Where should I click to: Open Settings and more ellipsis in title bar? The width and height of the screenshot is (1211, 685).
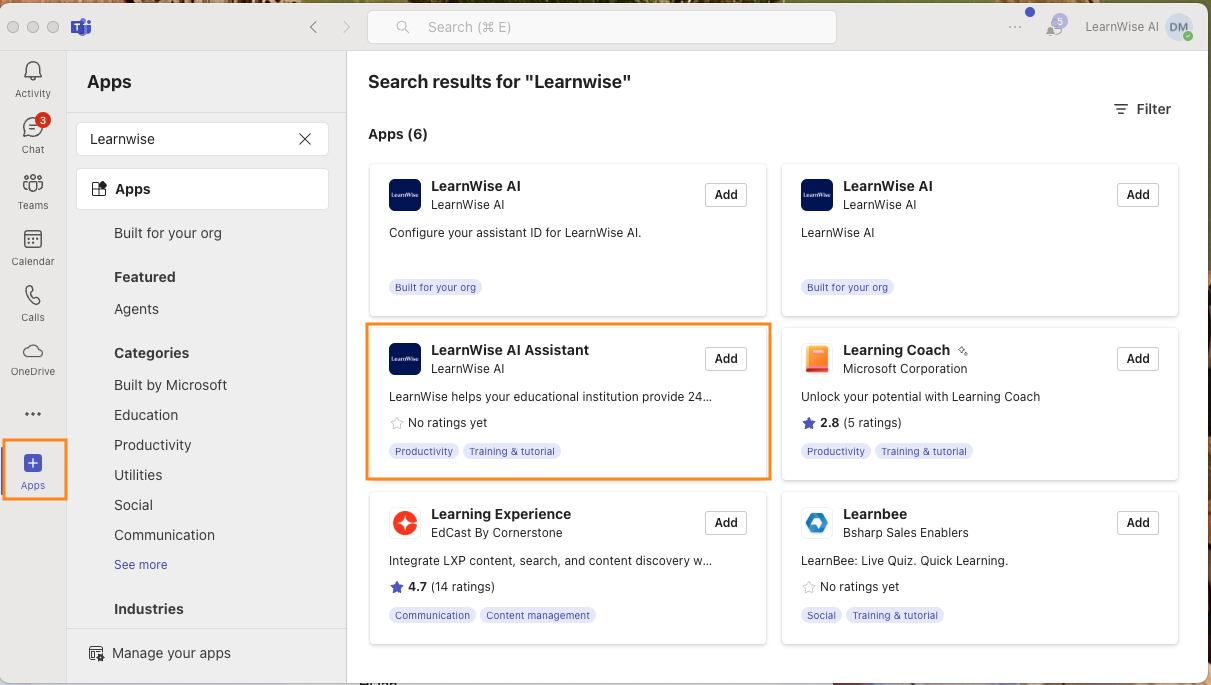[1015, 27]
